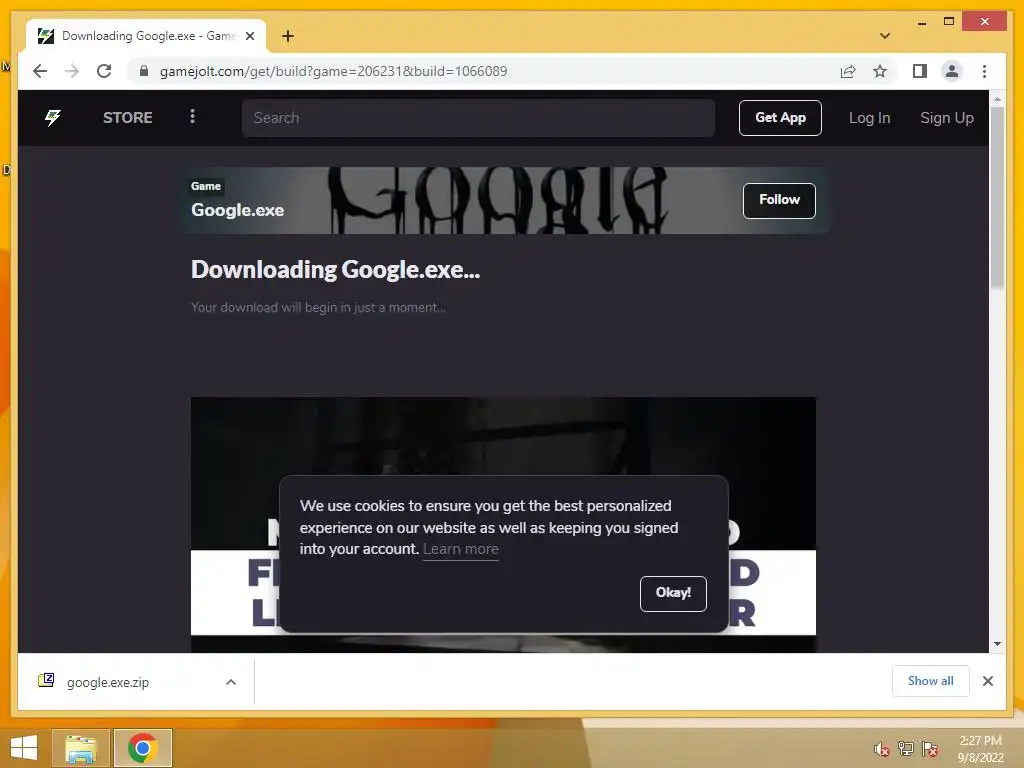Click the Get App button
1024x768 pixels.
[780, 118]
